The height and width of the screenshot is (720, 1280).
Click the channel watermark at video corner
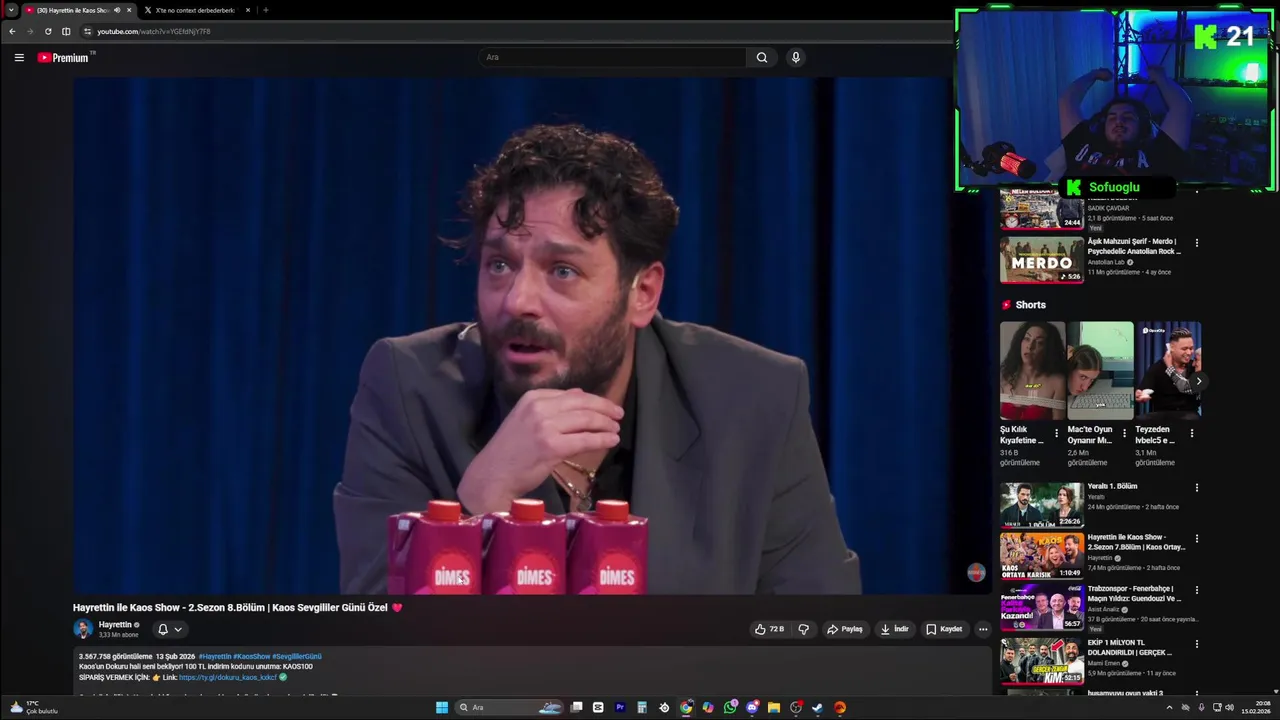[x=977, y=572]
